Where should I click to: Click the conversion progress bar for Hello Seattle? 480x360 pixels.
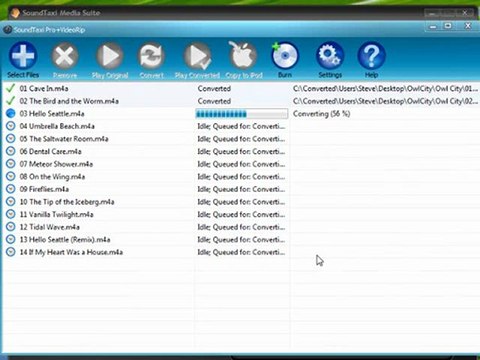point(242,114)
